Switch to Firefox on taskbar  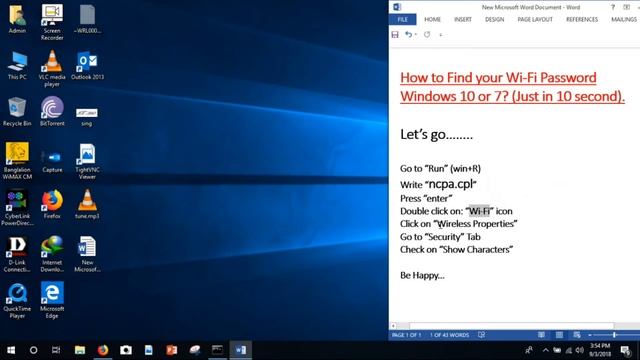coord(103,350)
